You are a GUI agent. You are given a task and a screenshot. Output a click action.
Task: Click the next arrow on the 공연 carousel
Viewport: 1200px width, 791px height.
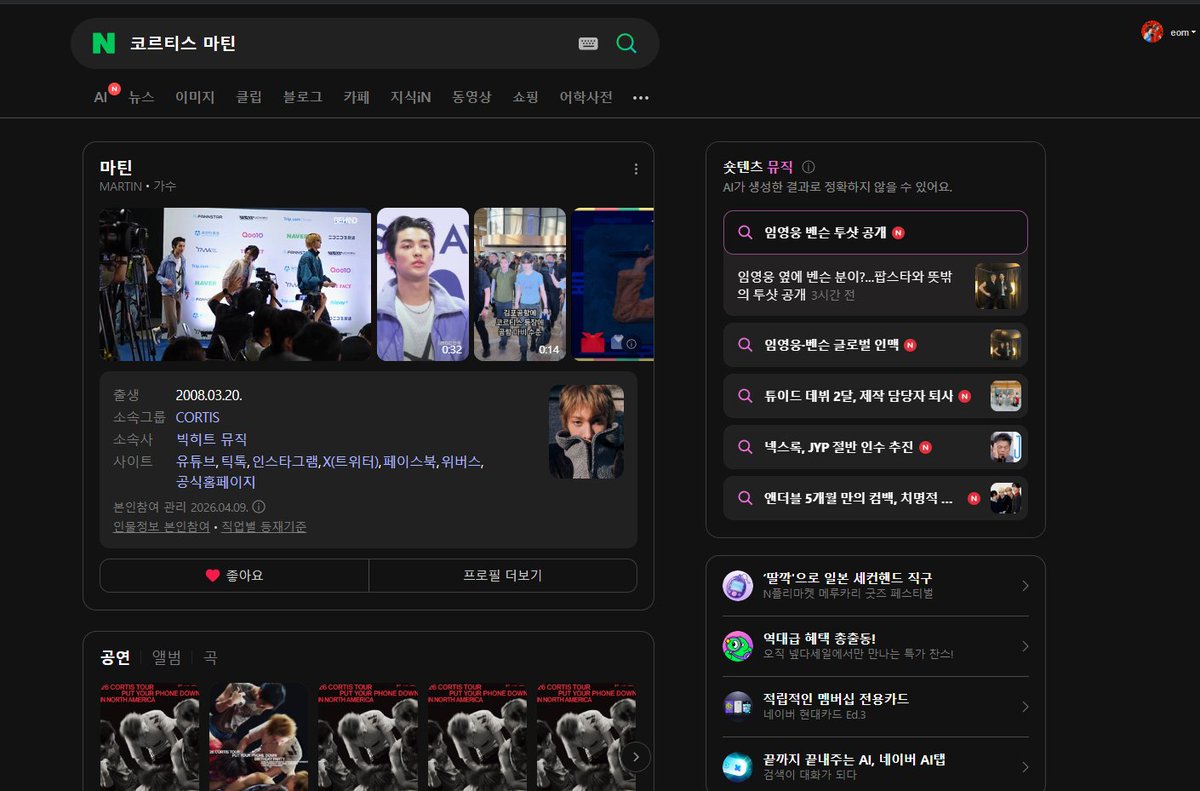[x=635, y=756]
